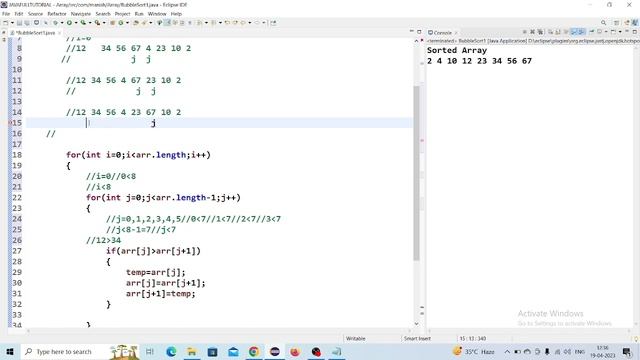
Task: Toggle Show Console When Standard Error Changes
Action: [581, 32]
